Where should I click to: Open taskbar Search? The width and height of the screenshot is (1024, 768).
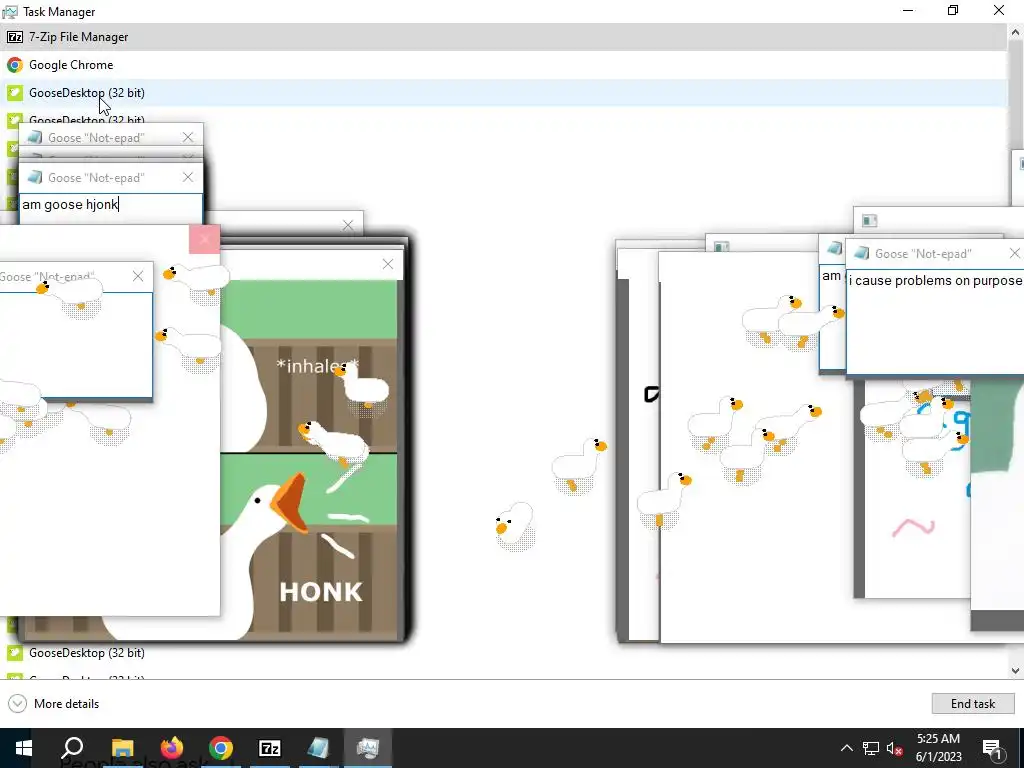(72, 748)
